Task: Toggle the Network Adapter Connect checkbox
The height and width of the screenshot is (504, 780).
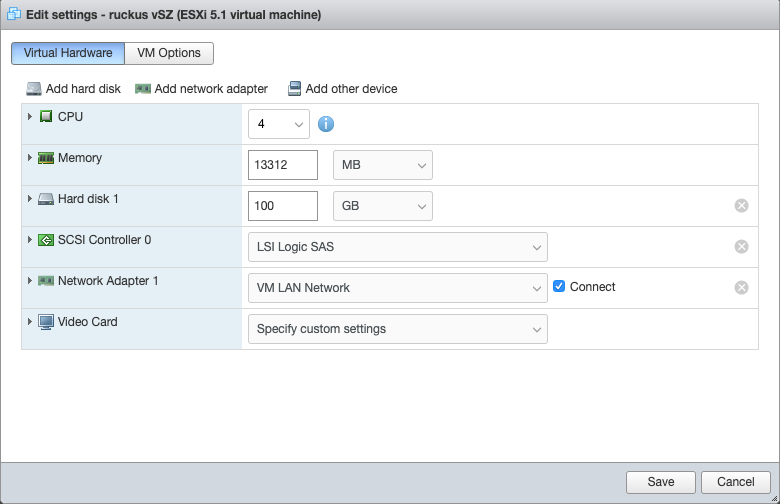Action: (x=560, y=287)
